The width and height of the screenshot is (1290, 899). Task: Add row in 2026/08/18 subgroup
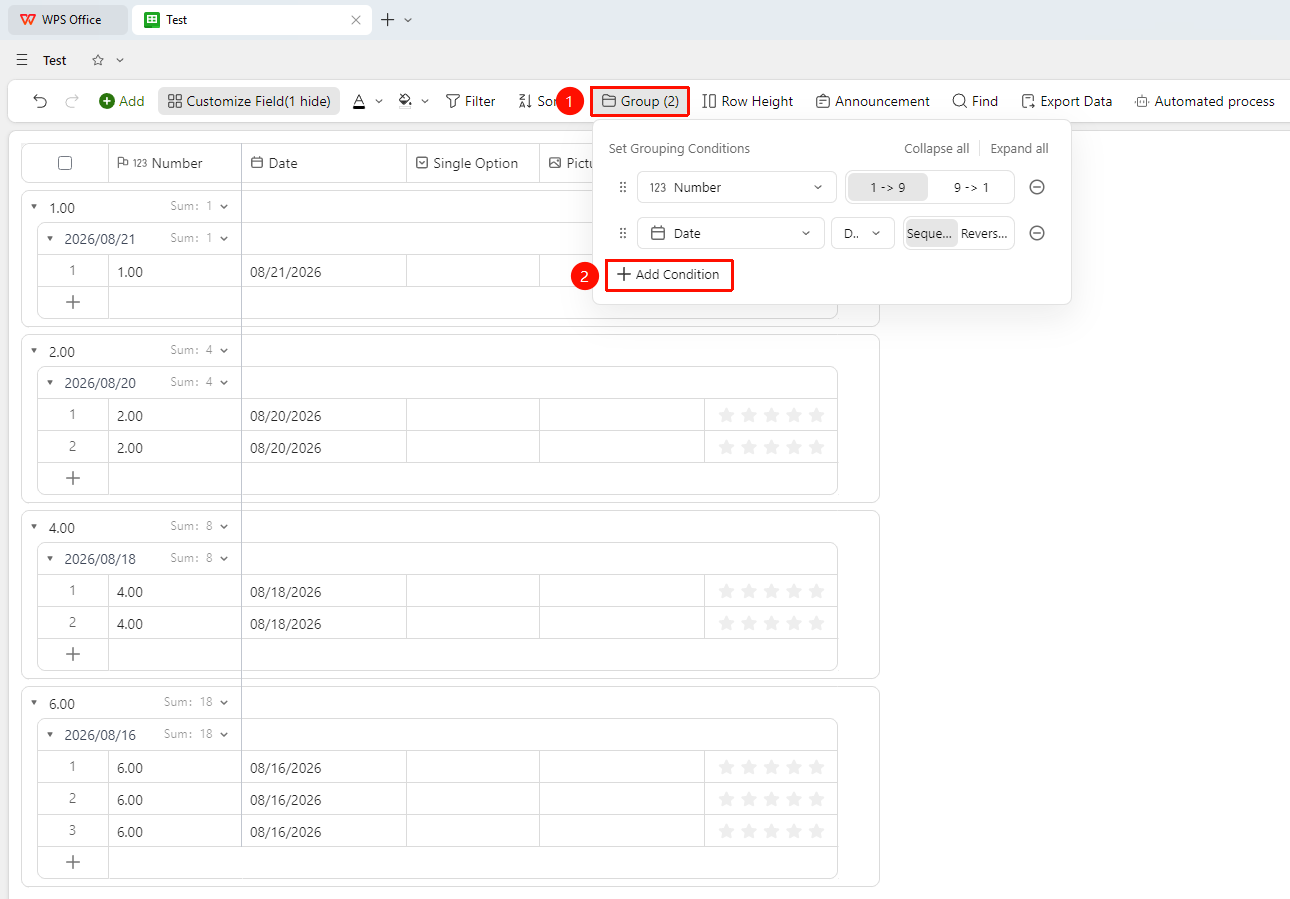(73, 654)
